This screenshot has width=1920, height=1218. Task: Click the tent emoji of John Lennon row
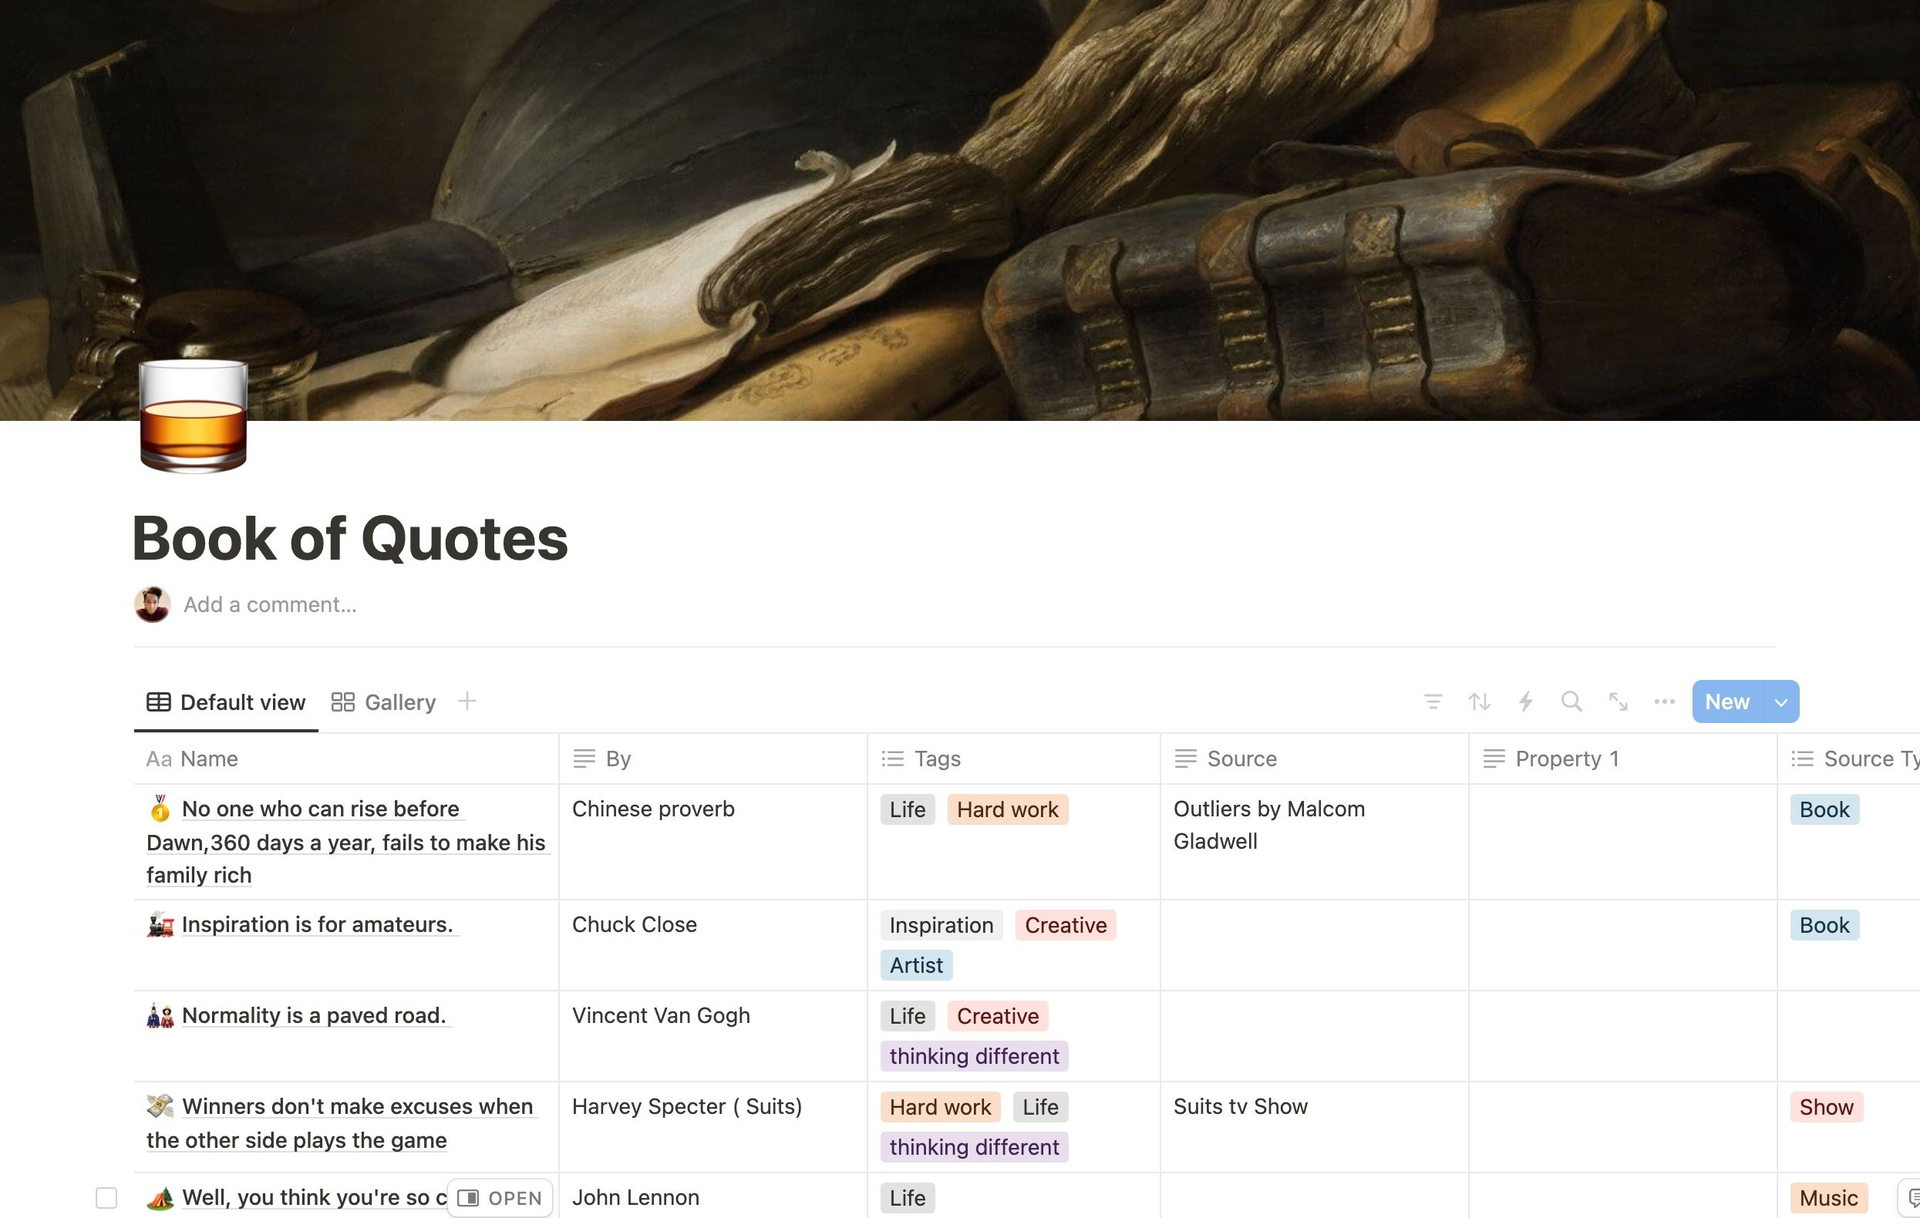click(160, 1198)
